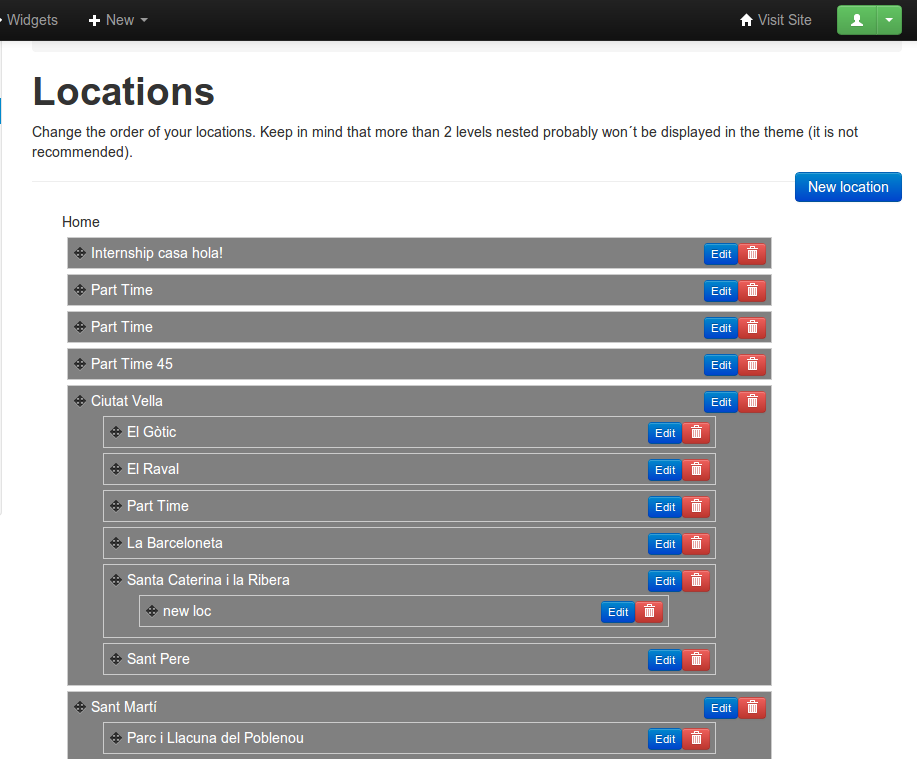Click drag handle beside La Barceloneta
The width and height of the screenshot is (917, 759).
click(x=116, y=543)
